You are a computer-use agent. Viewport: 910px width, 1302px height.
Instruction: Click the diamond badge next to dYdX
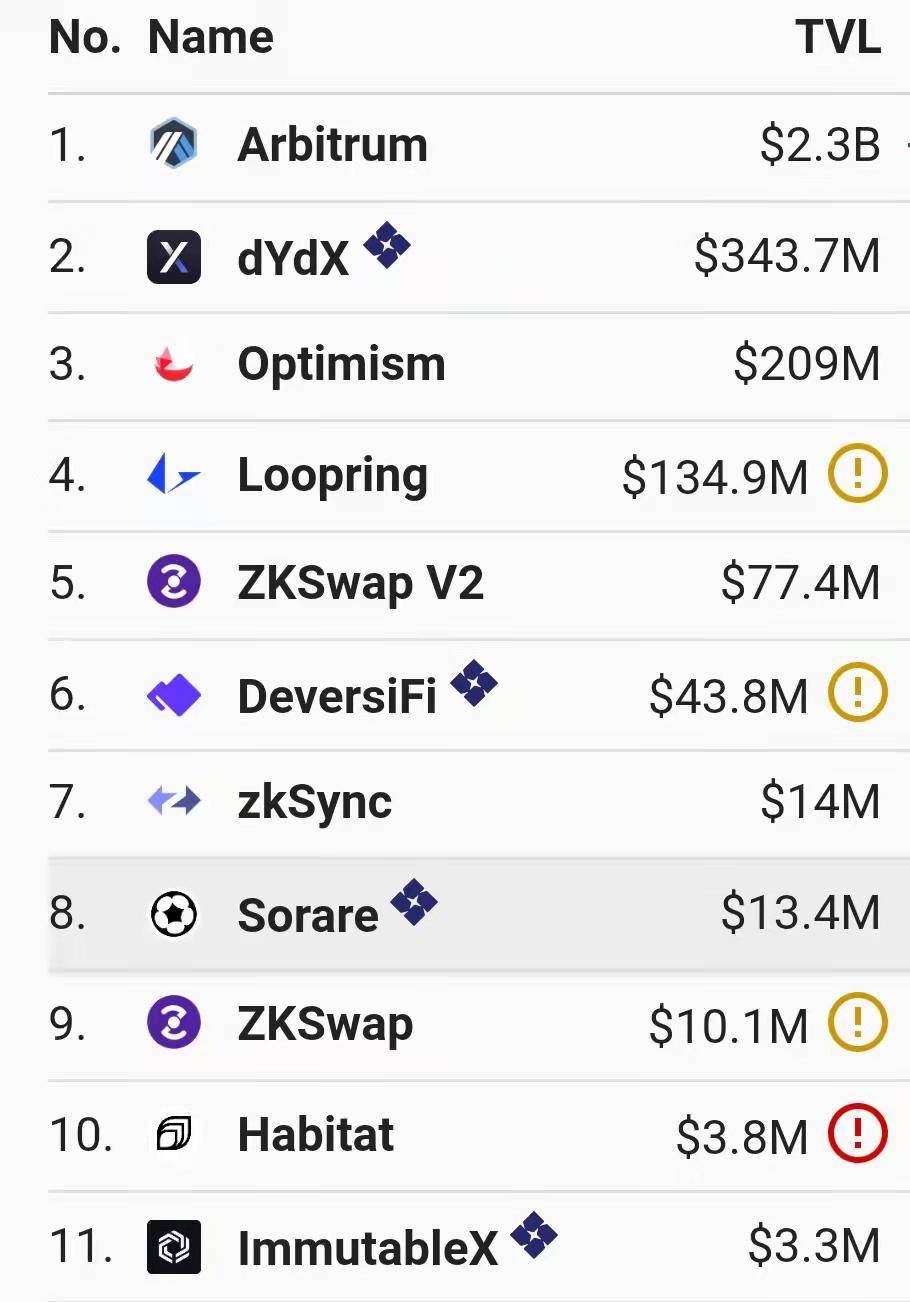coord(387,244)
